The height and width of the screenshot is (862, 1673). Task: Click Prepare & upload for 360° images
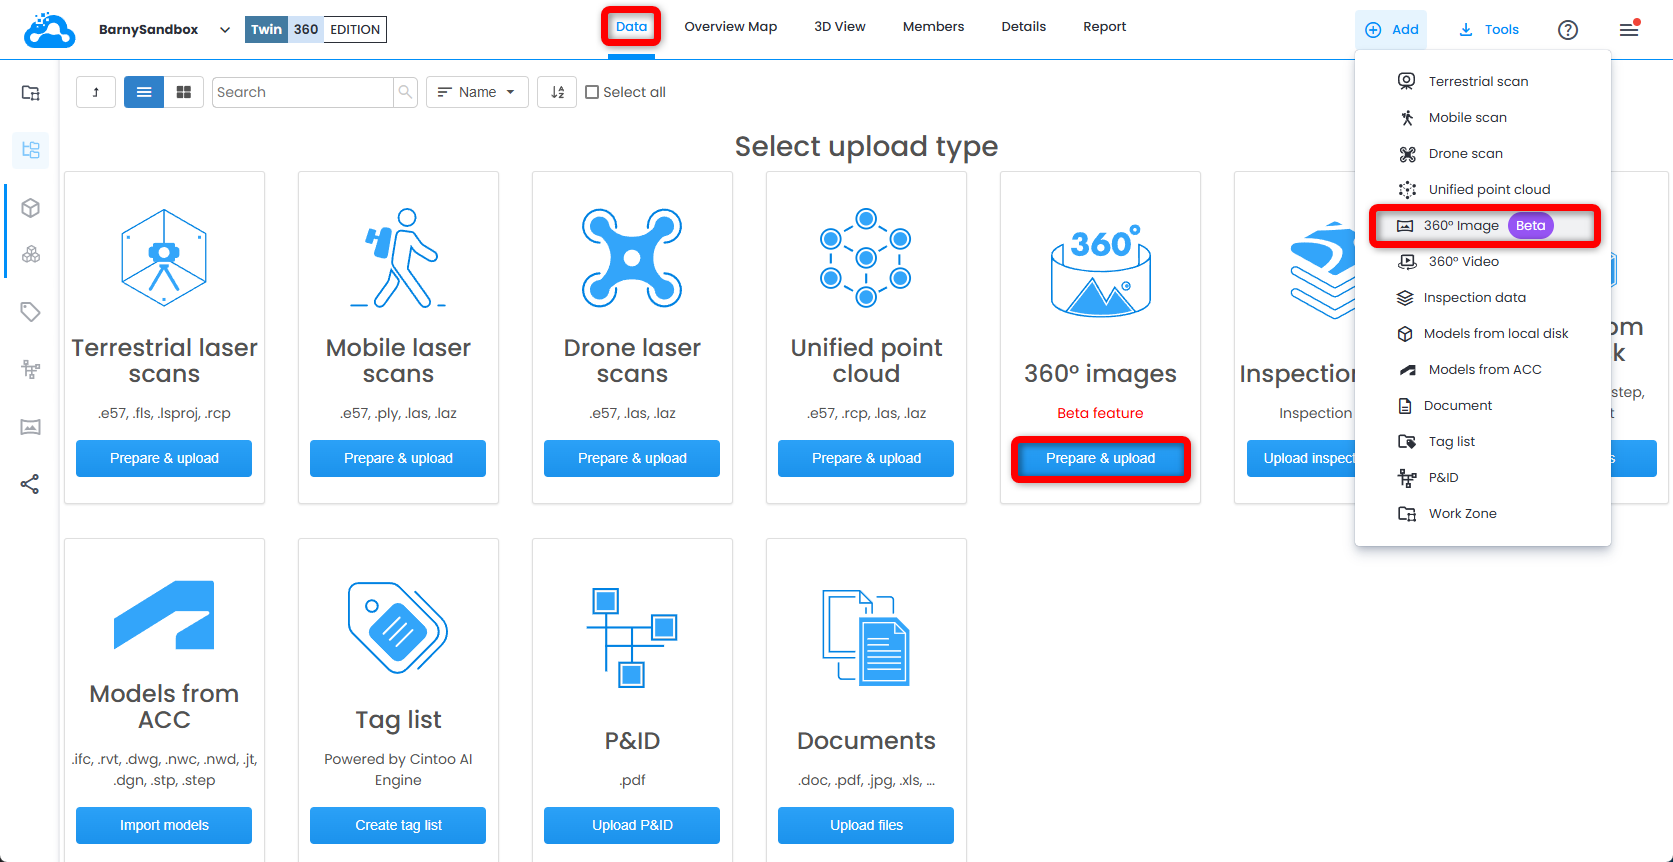(x=1100, y=458)
